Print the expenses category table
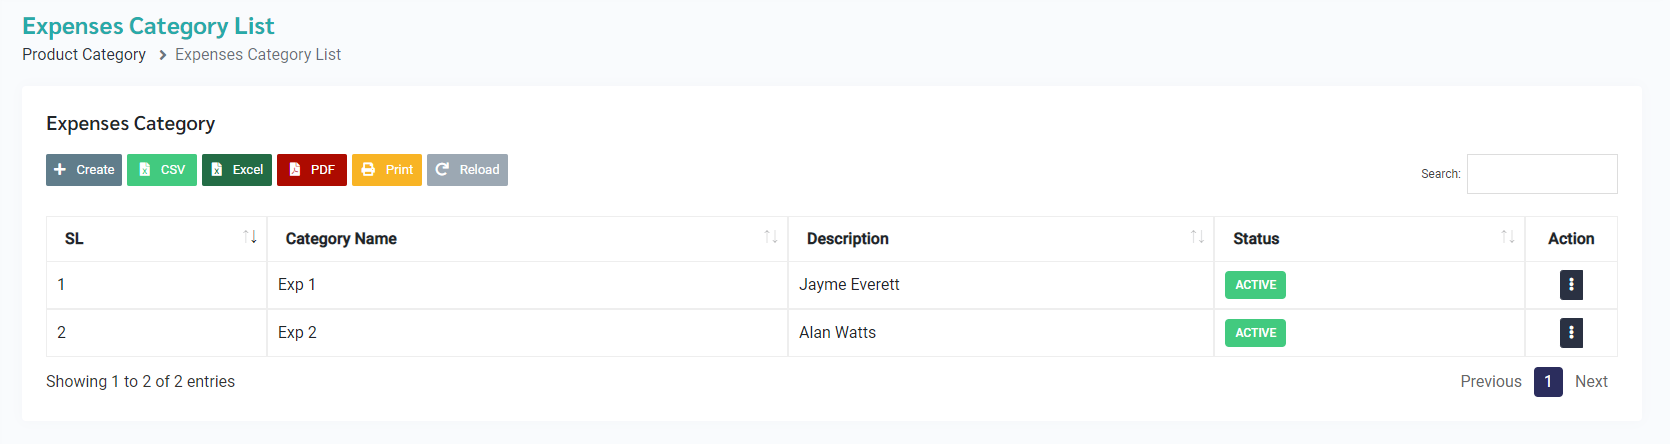The height and width of the screenshot is (444, 1670). coord(387,170)
